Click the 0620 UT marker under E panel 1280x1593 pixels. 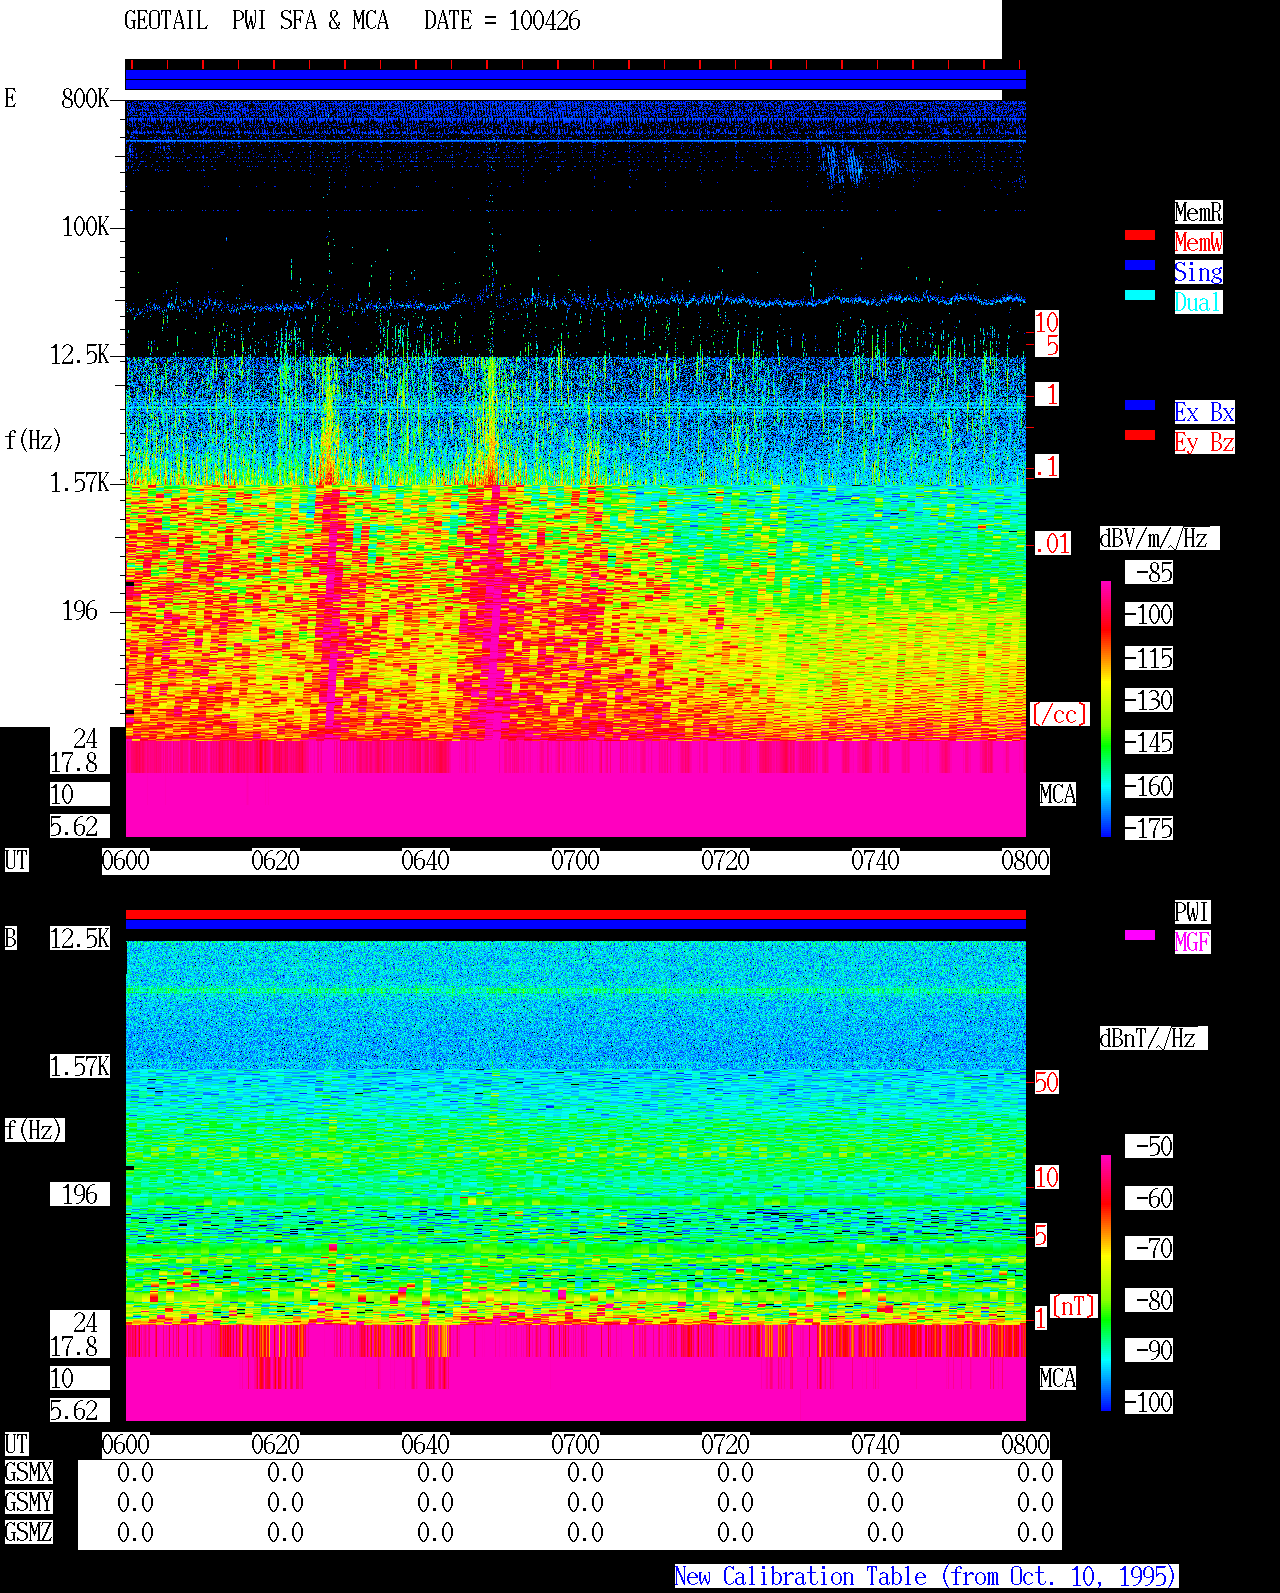click(x=275, y=861)
